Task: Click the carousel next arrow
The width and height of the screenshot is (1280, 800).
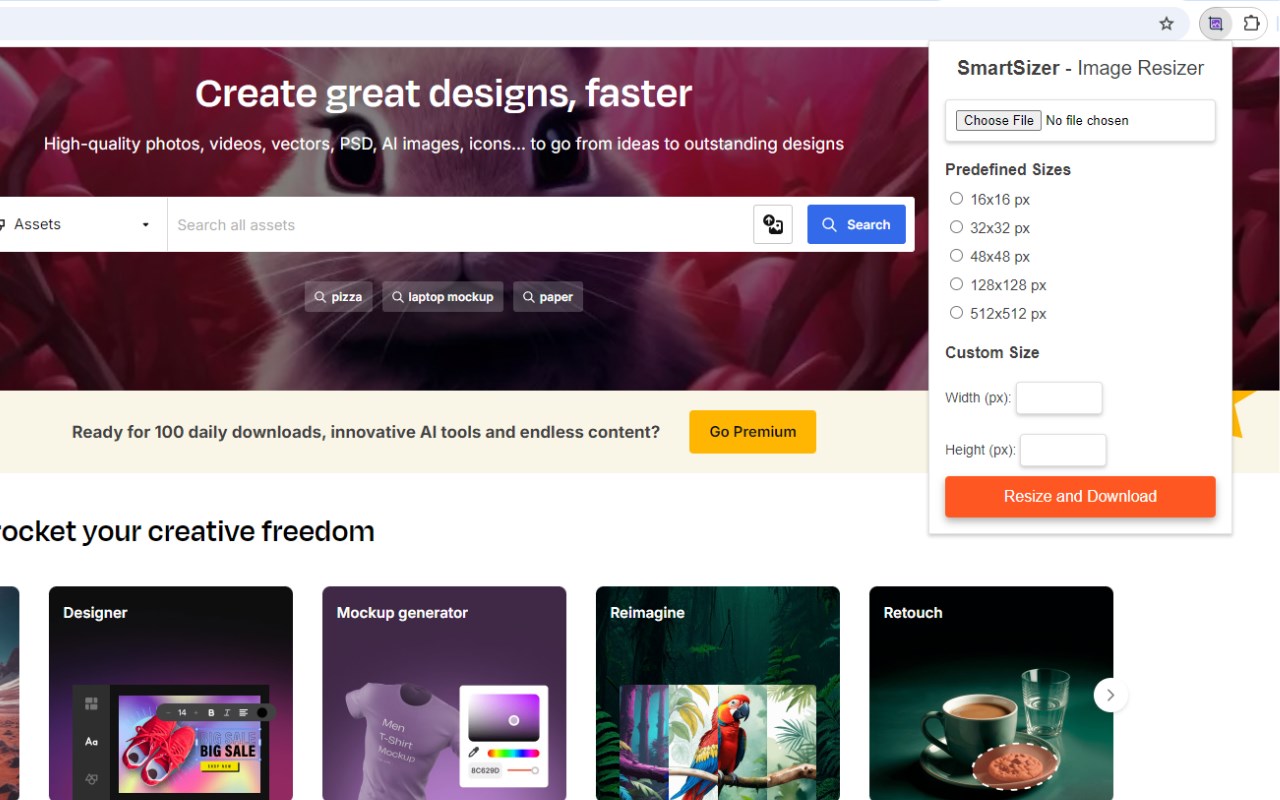Action: [1111, 695]
